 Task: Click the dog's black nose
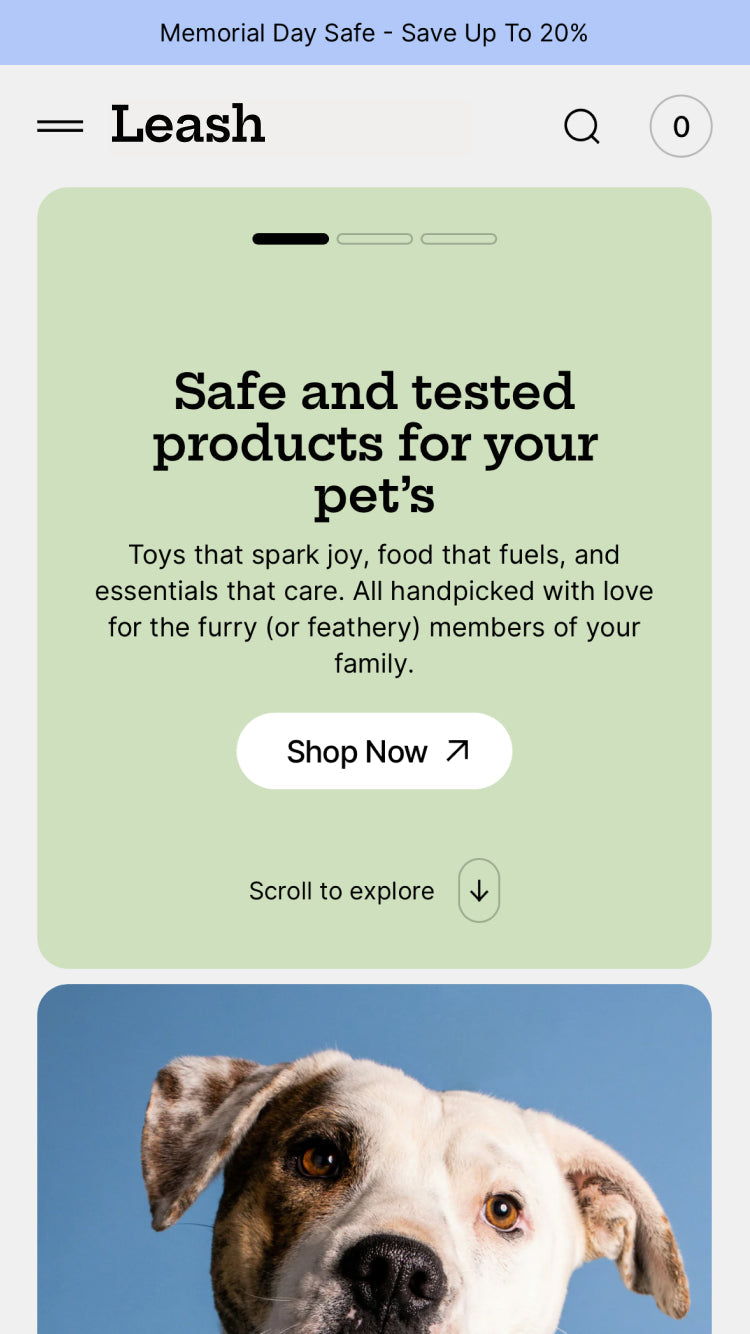click(392, 1282)
